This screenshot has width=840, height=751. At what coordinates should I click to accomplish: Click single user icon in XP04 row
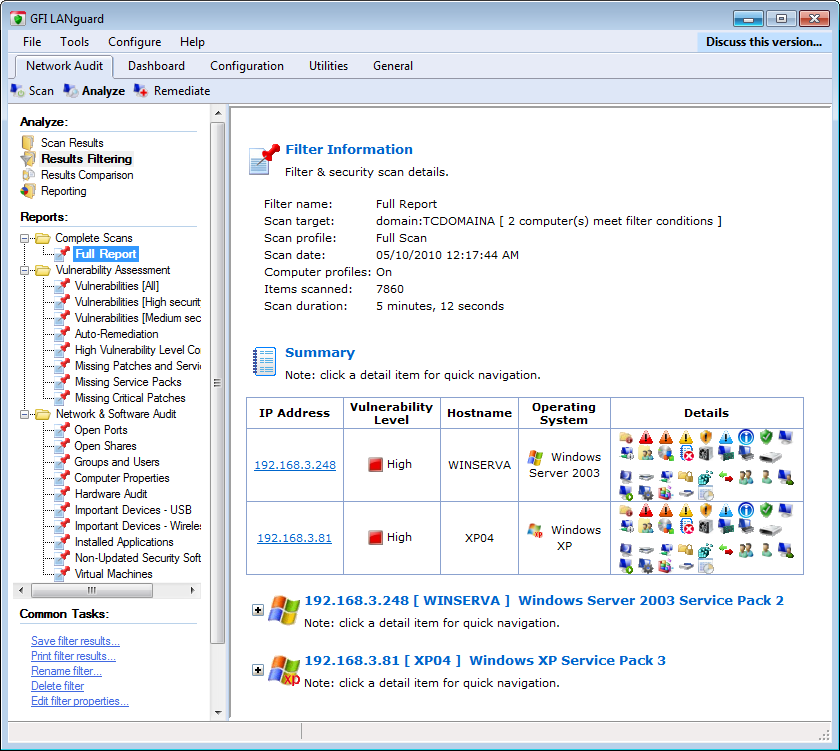766,550
